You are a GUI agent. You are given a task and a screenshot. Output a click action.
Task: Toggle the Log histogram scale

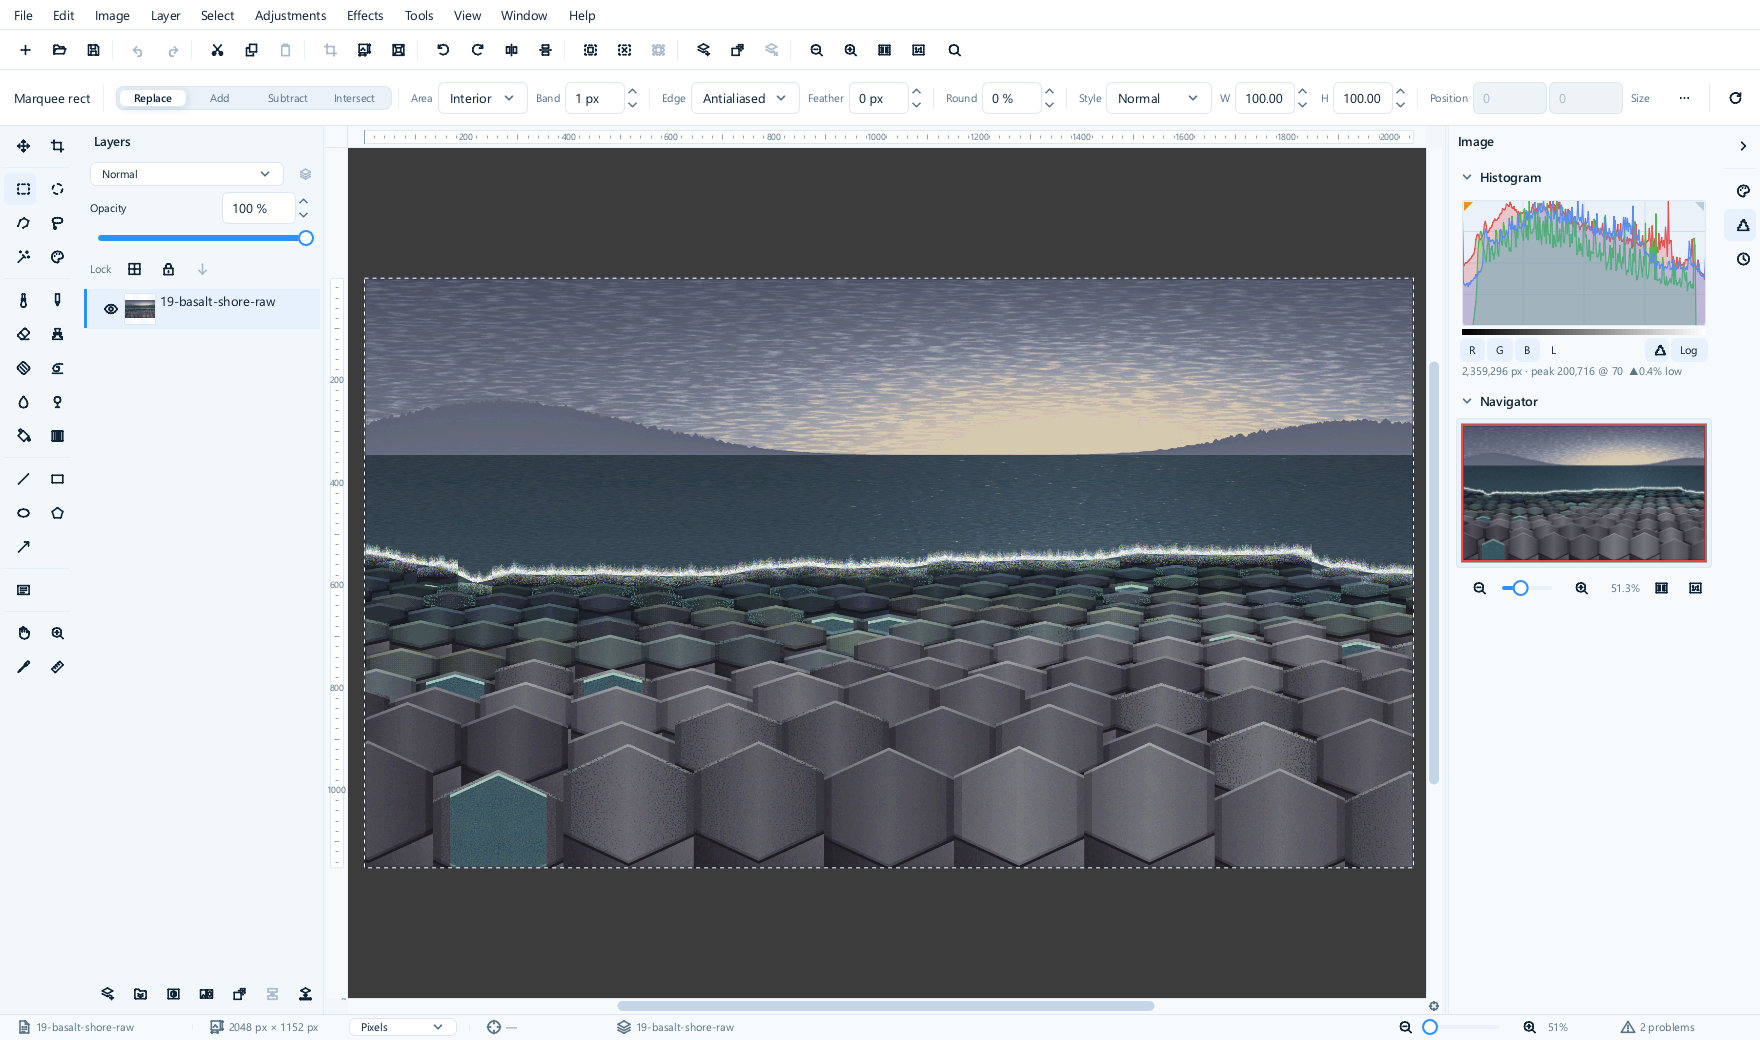click(x=1688, y=350)
